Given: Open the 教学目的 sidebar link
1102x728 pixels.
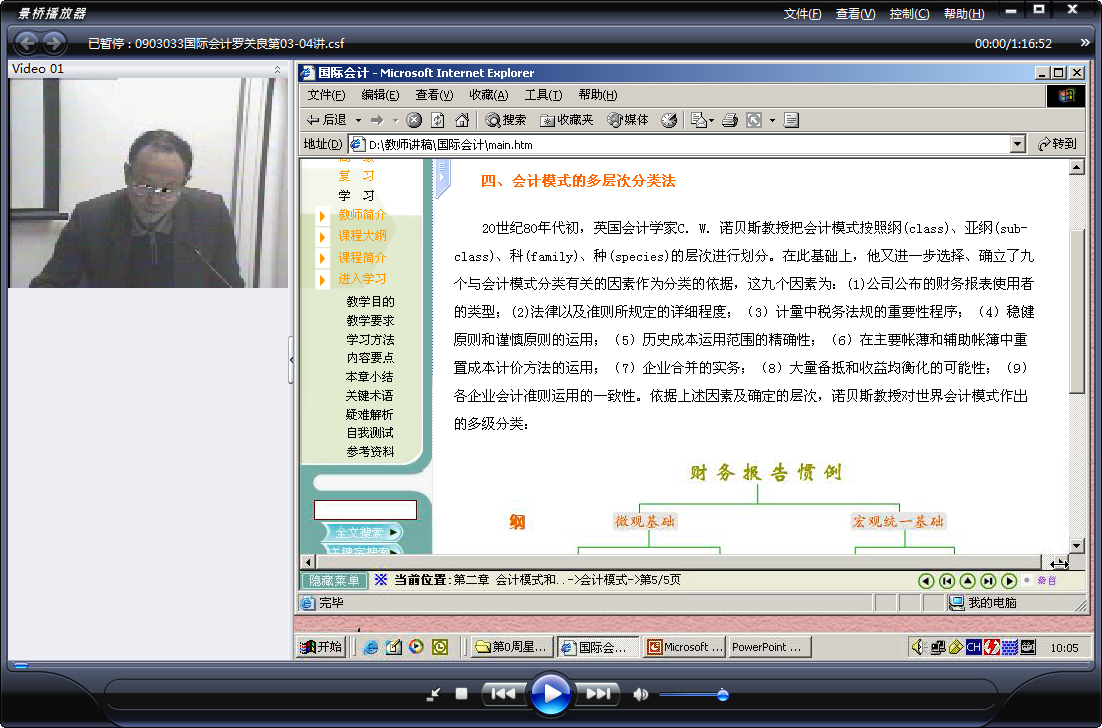Looking at the screenshot, I should [370, 301].
